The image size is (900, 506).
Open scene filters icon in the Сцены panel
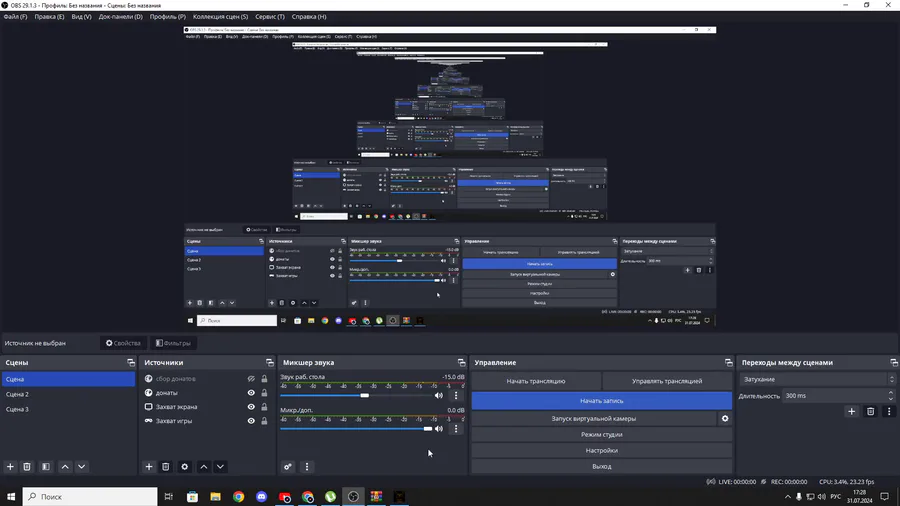pos(46,467)
